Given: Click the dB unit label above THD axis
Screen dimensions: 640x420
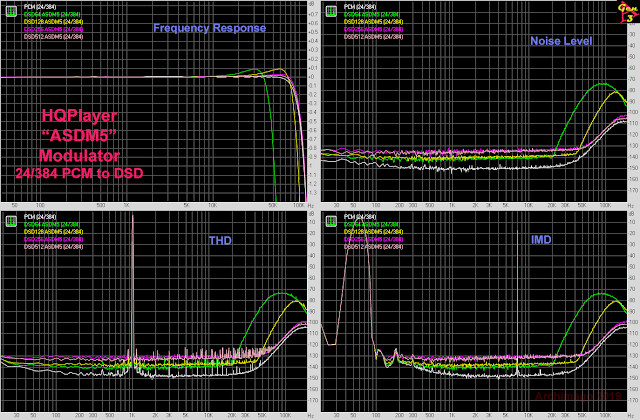Looking at the screenshot, I should pyautogui.click(x=311, y=214).
